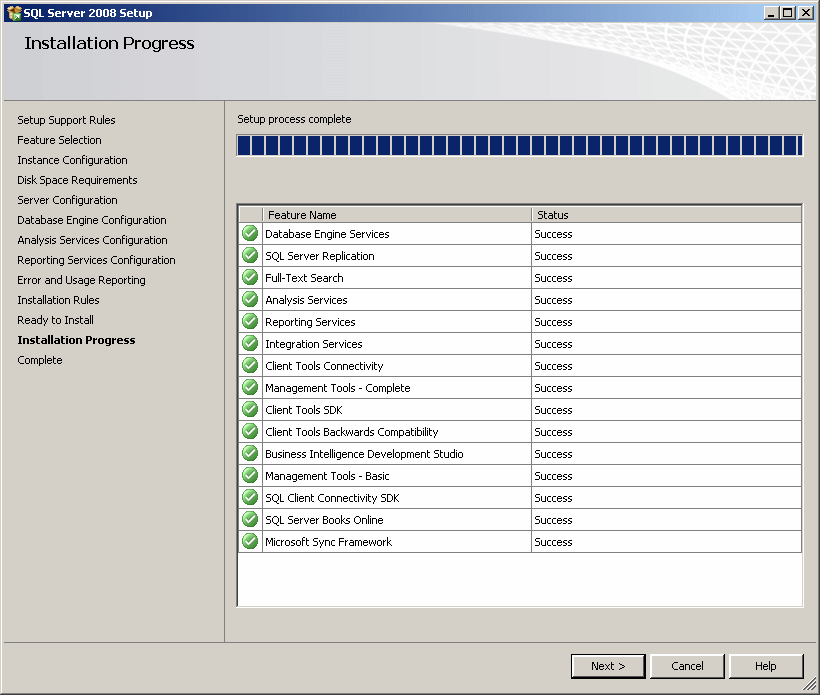The height and width of the screenshot is (695, 820).
Task: Click the Success status for Integration Services
Action: coord(553,344)
